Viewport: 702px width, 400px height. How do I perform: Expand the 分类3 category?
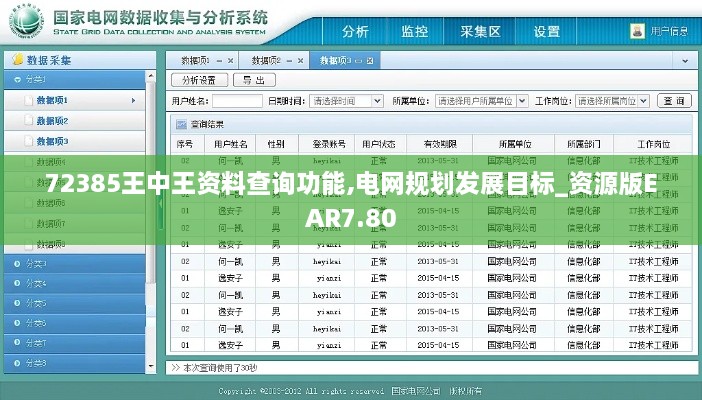point(17,264)
